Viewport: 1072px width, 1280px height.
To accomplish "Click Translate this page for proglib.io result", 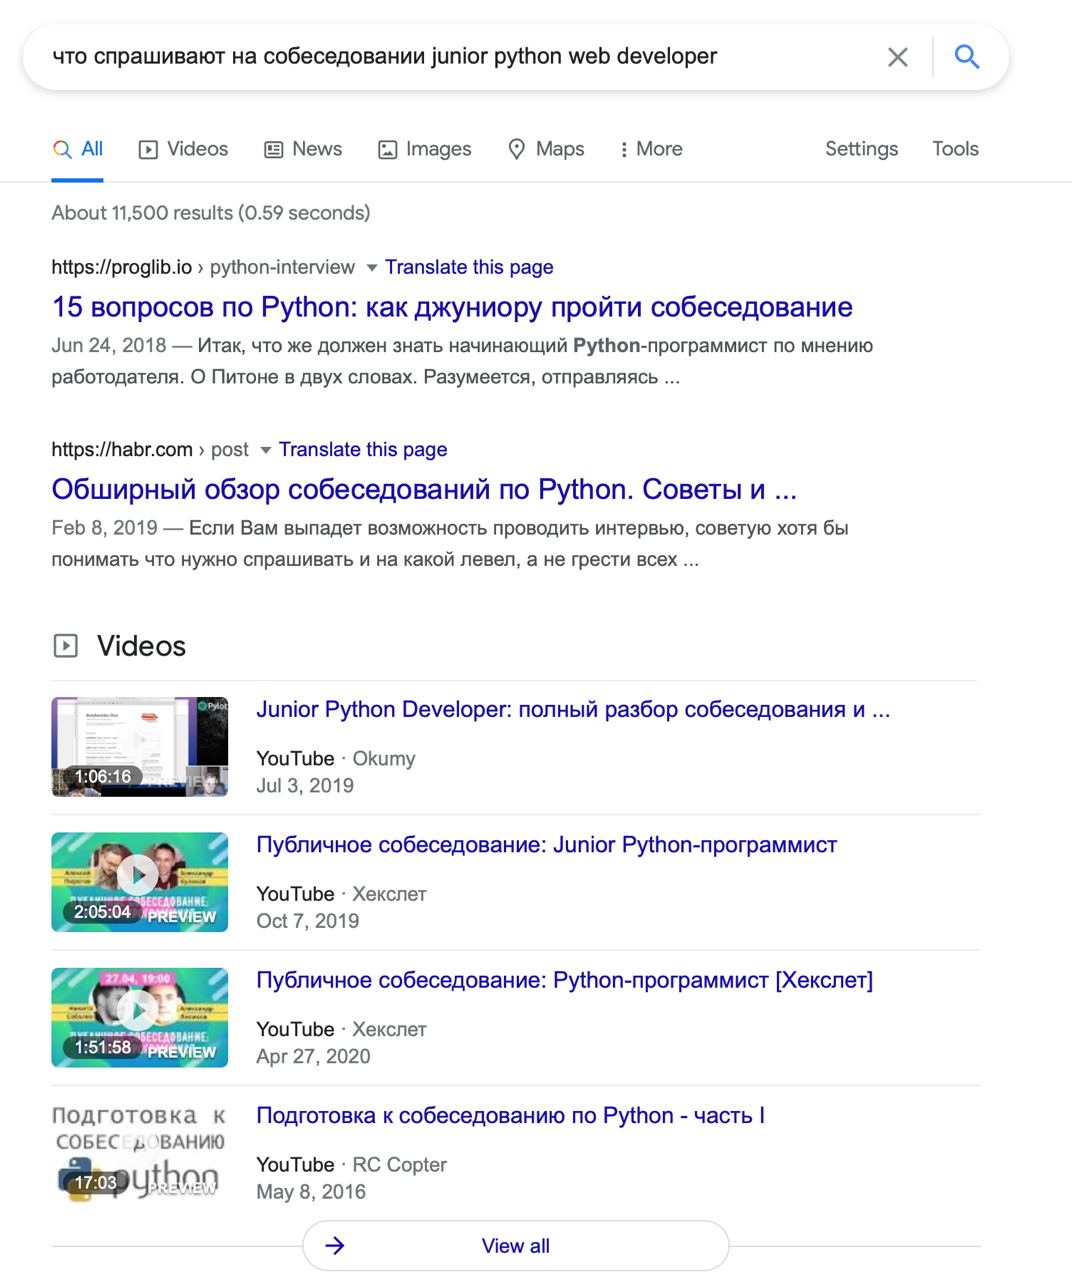I will pos(469,267).
